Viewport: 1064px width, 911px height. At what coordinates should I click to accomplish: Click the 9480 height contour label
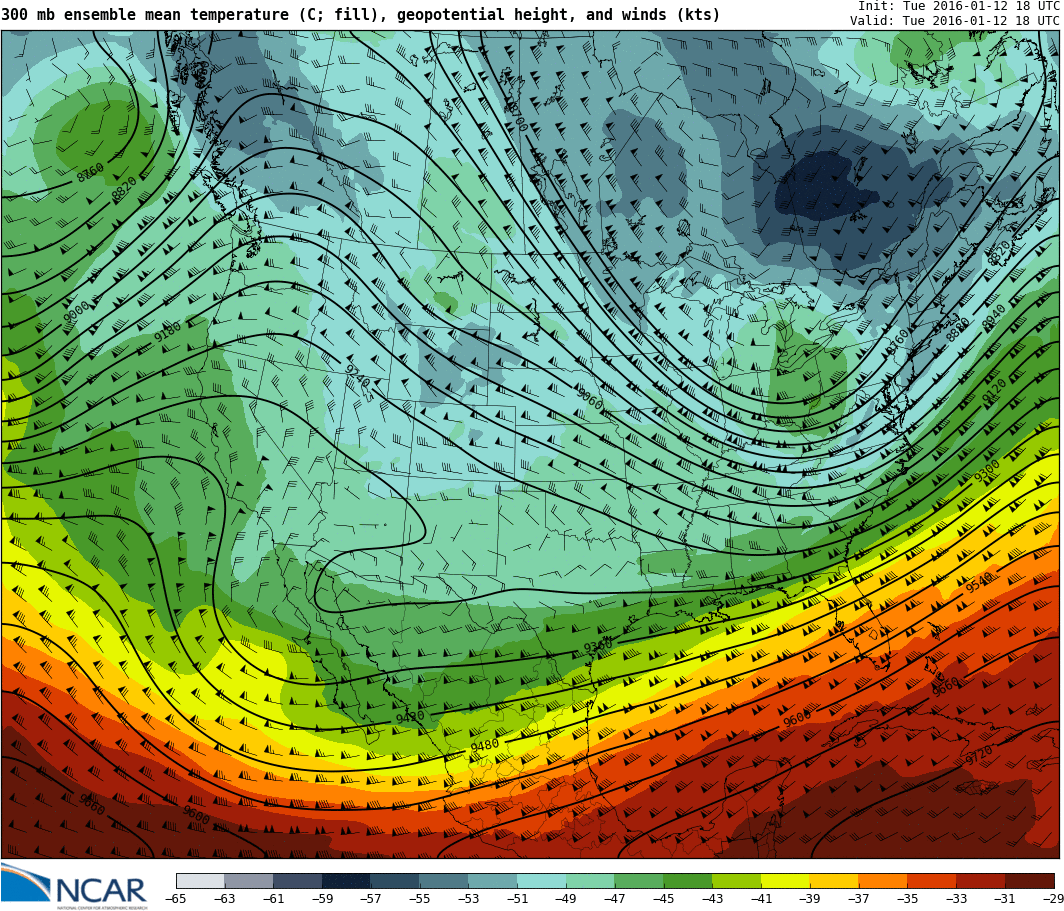click(x=484, y=745)
